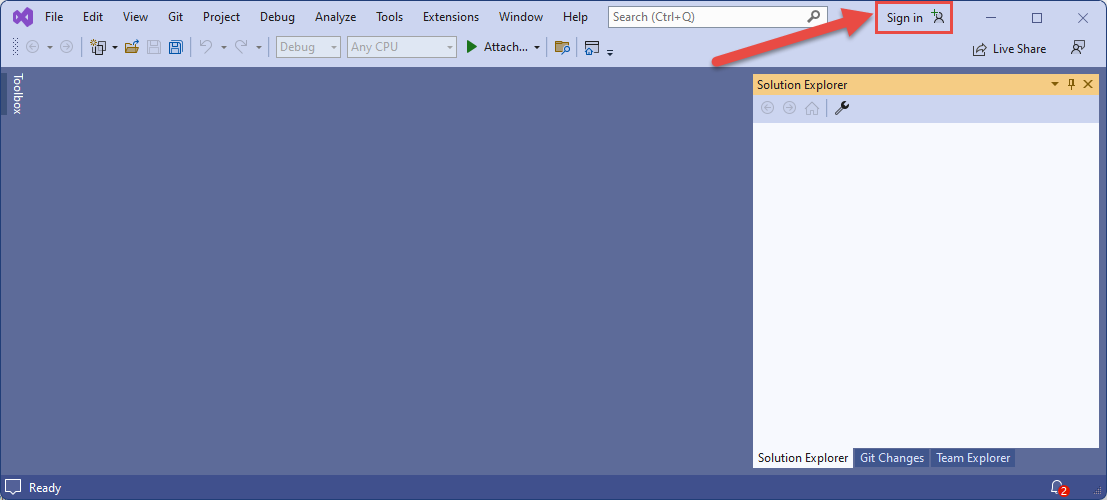Click the Undo icon

coord(205,47)
